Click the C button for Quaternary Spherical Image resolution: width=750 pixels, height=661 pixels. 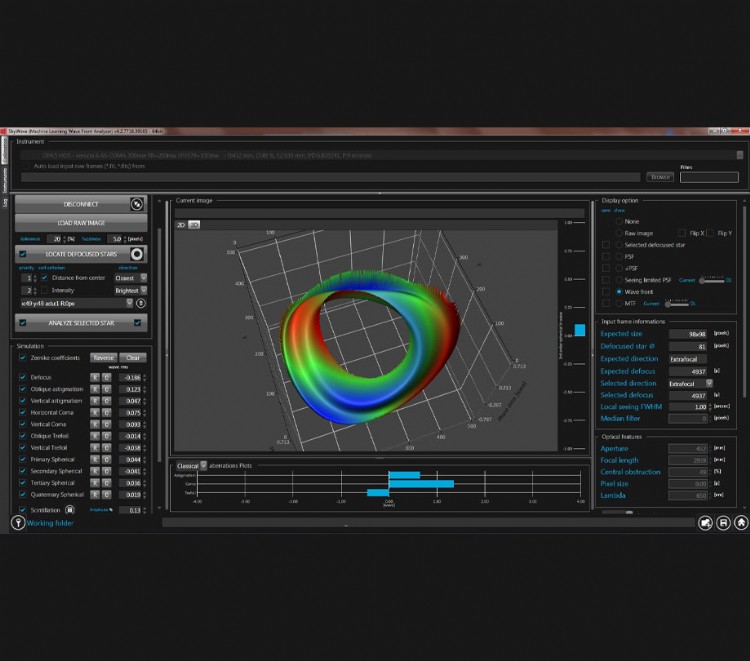click(x=106, y=494)
